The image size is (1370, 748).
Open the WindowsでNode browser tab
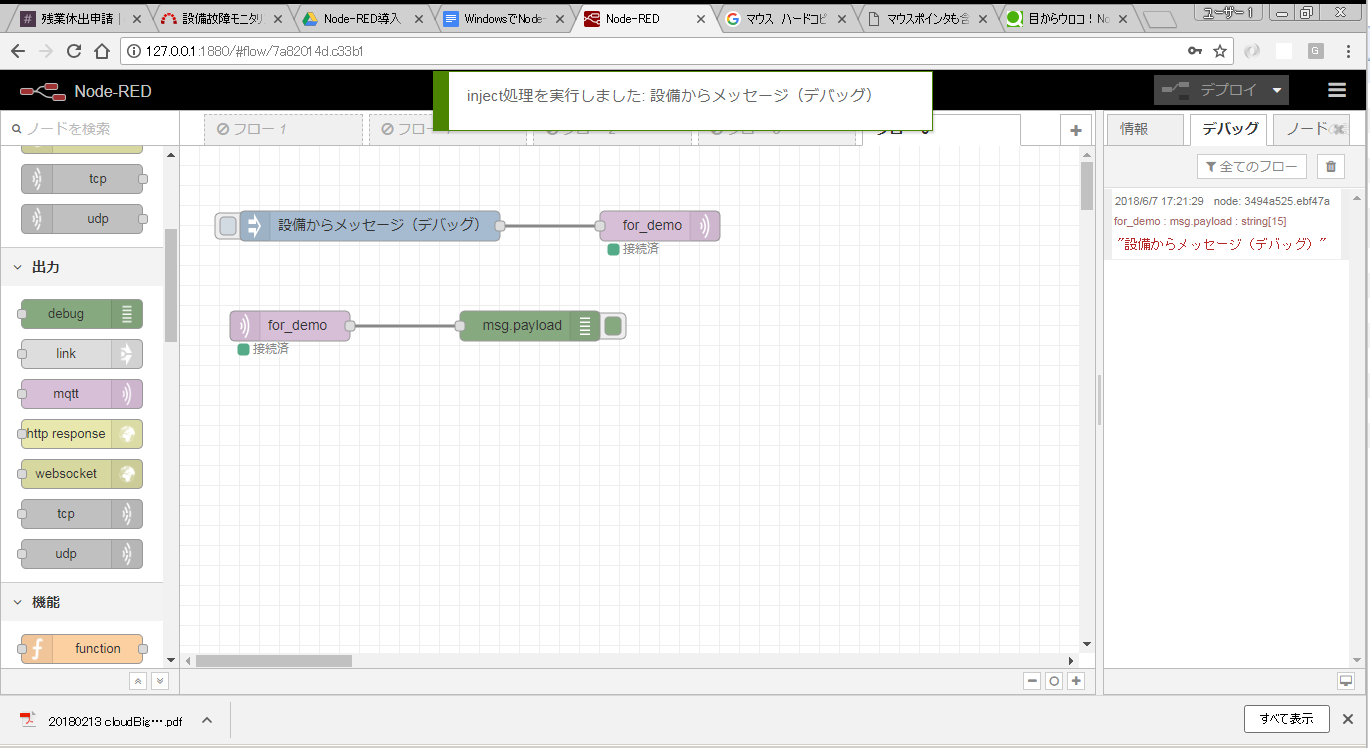pos(502,19)
